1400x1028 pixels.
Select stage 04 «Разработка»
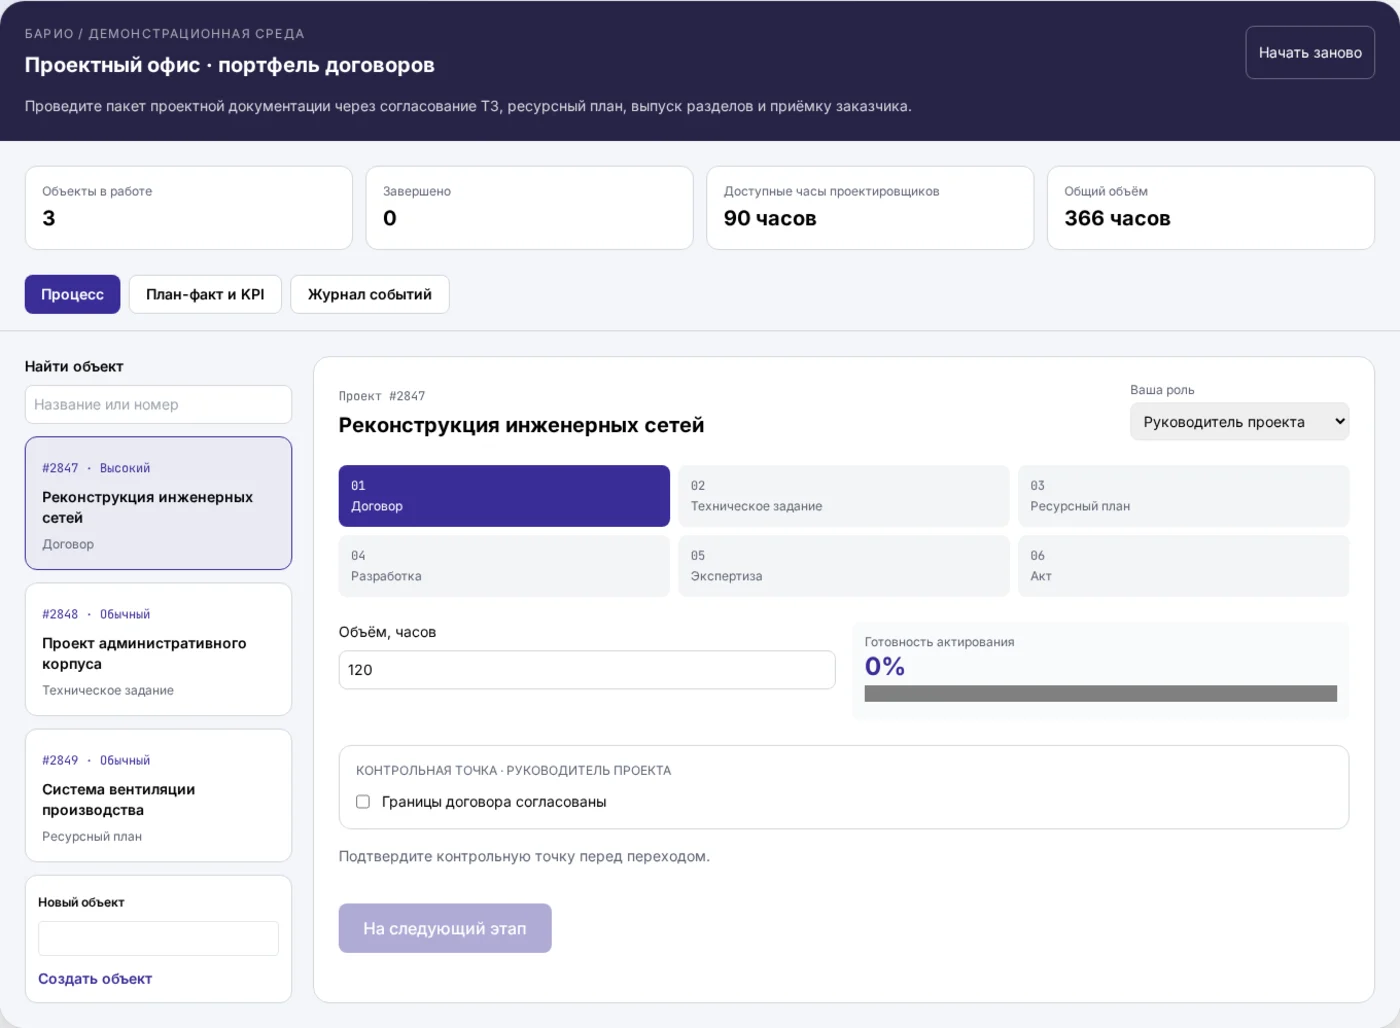click(x=504, y=566)
